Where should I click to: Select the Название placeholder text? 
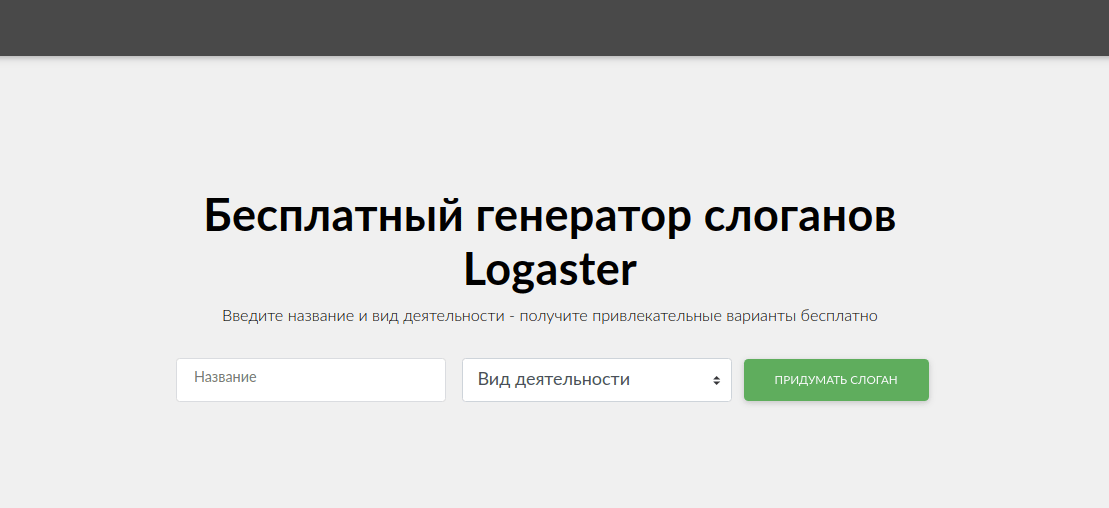coord(225,377)
